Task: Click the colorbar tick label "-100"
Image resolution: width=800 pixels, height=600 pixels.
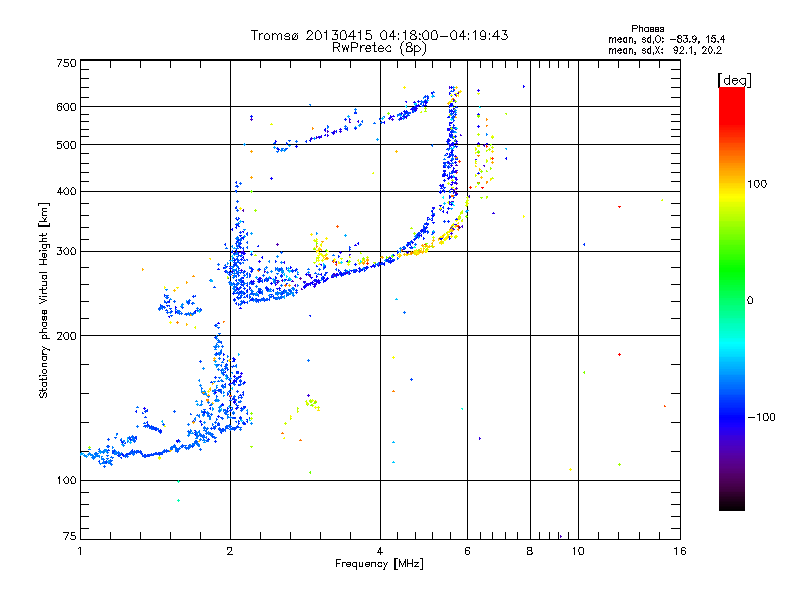Action: pos(761,417)
